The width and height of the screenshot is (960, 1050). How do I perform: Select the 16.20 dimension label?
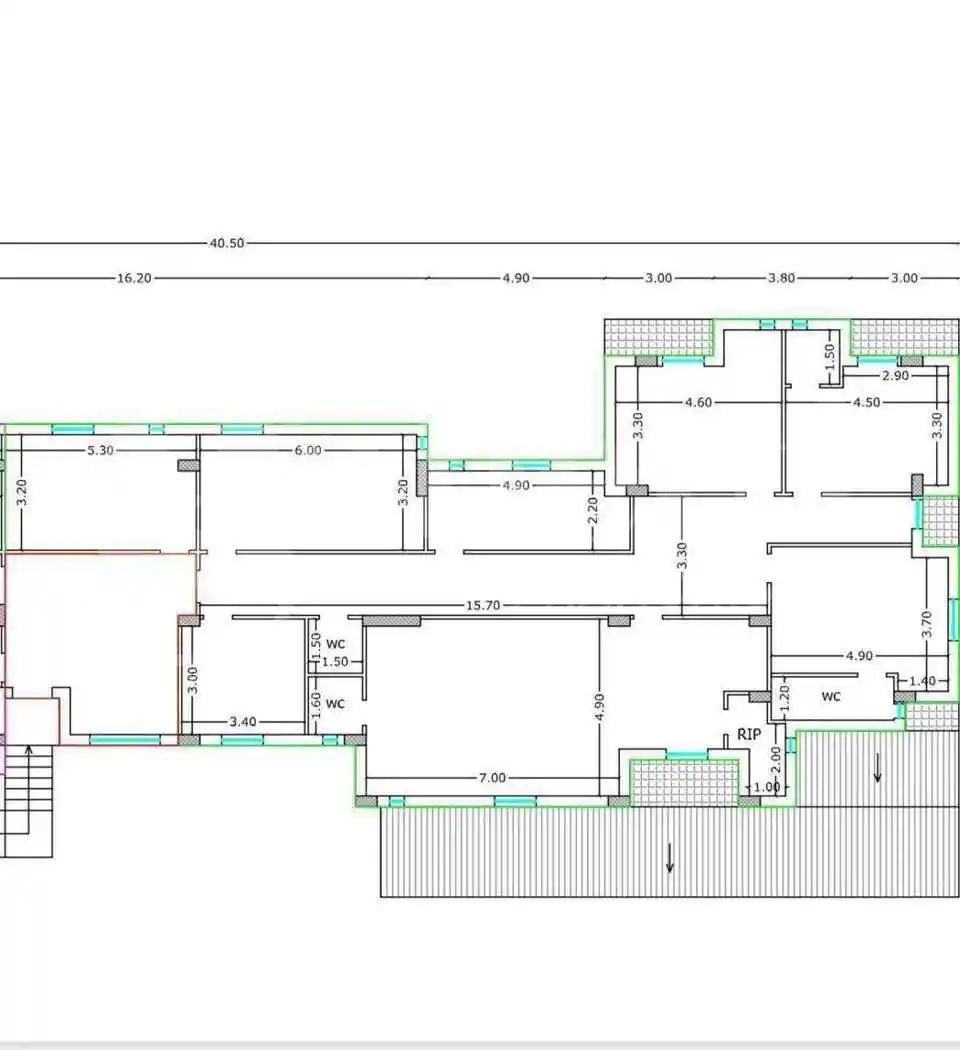[134, 278]
